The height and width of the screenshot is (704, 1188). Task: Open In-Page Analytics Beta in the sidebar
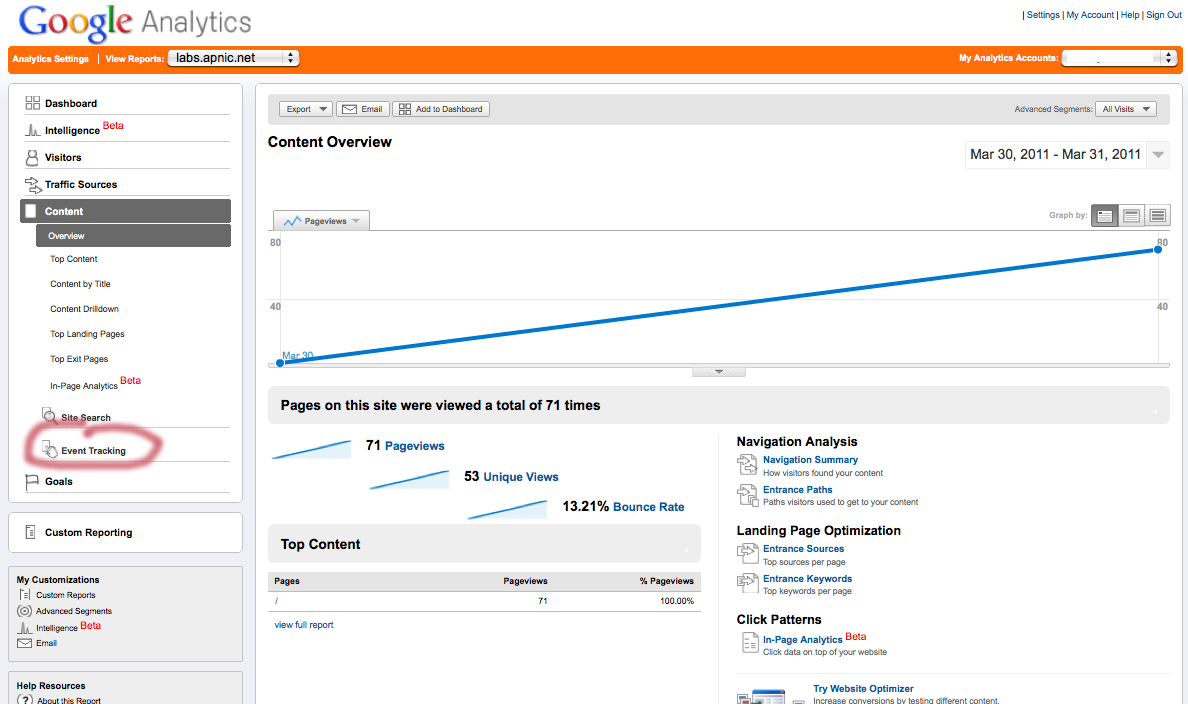pos(95,384)
